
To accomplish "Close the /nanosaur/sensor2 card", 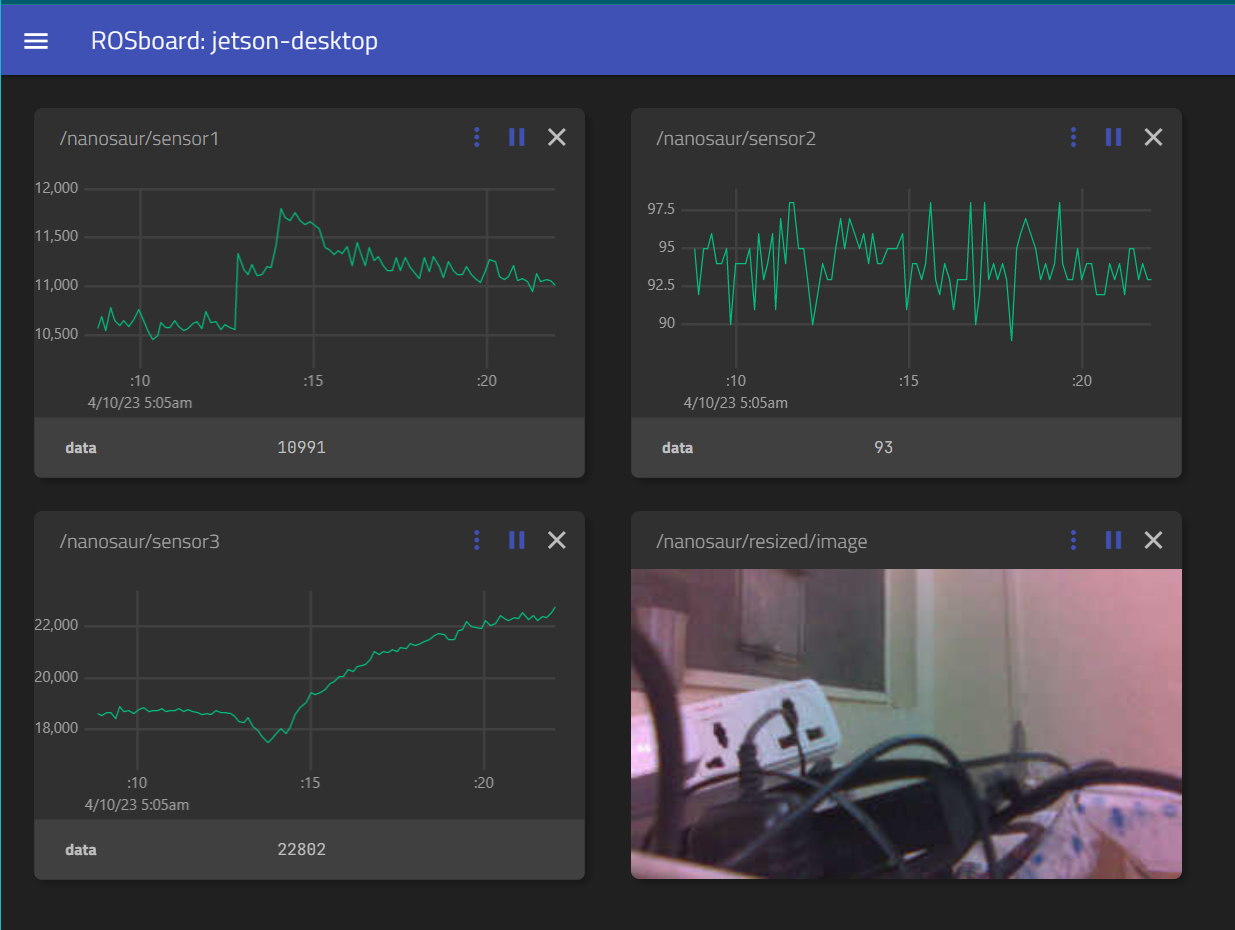I will pyautogui.click(x=1153, y=137).
